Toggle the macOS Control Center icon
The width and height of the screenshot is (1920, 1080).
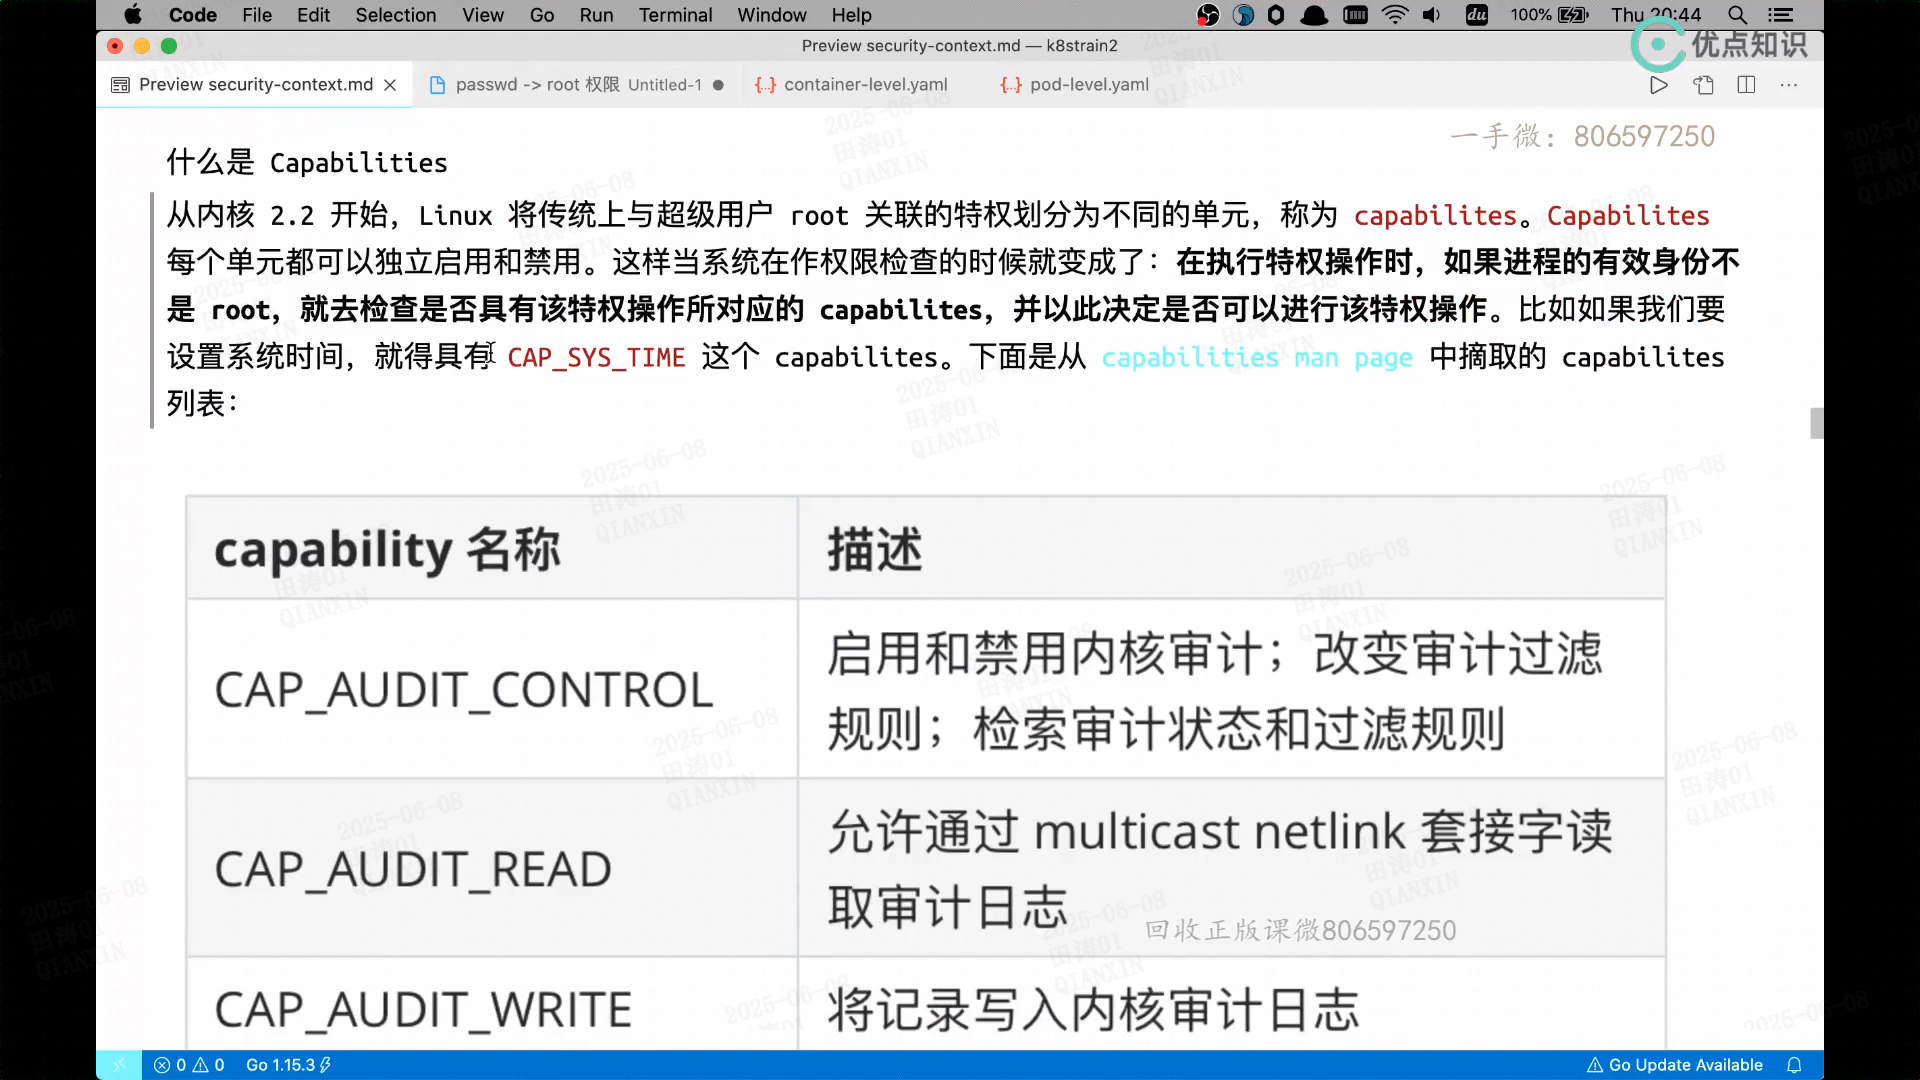[1780, 15]
